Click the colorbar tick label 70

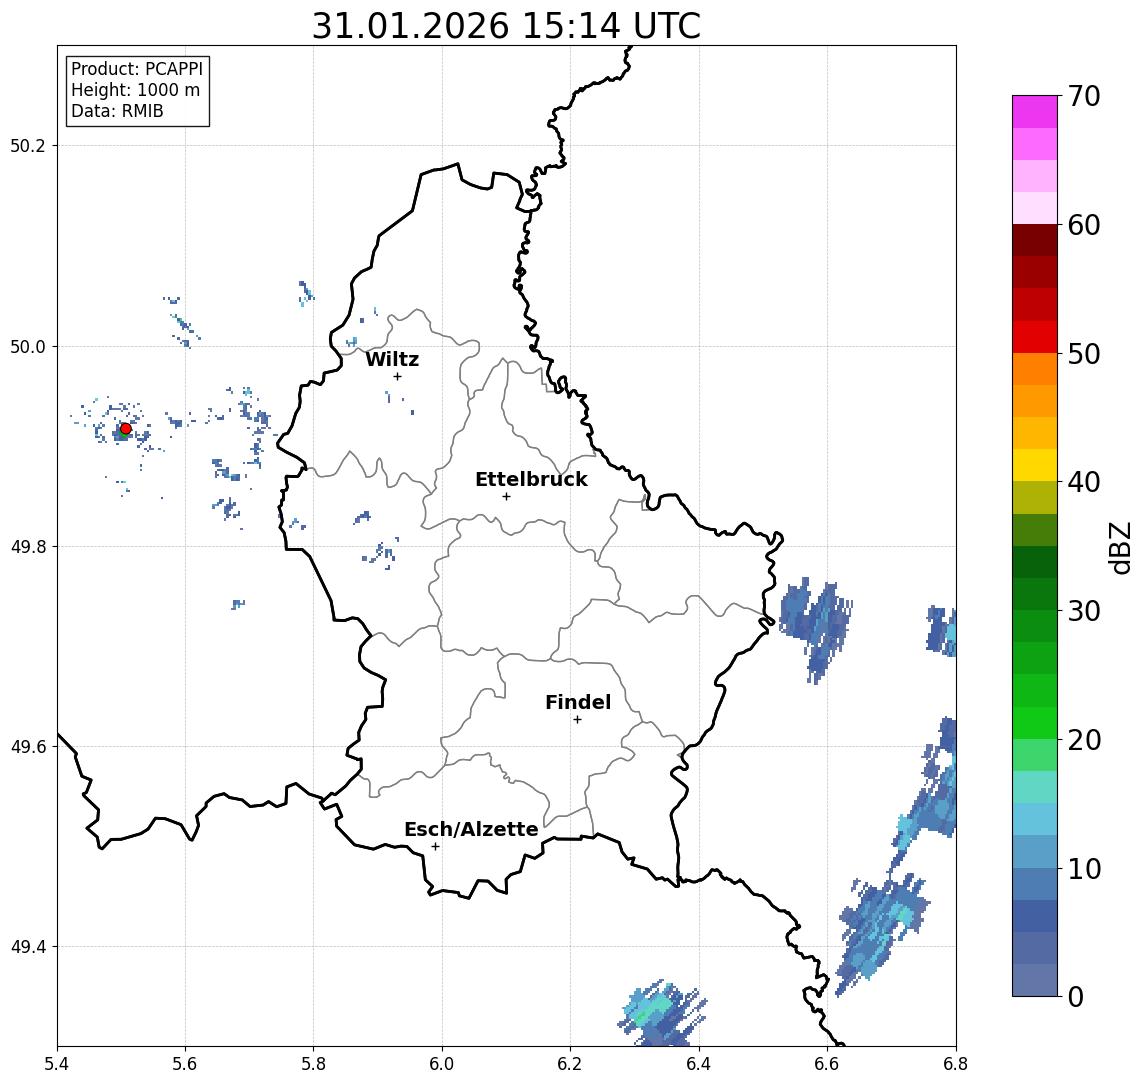[1084, 96]
